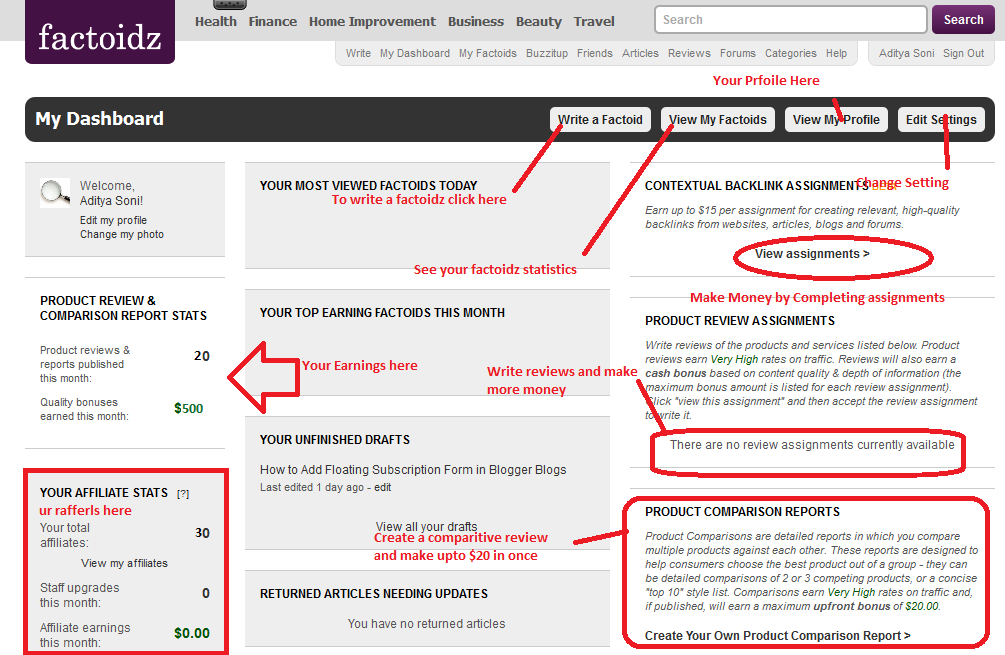
Task: Click the Edit Settings button
Action: pos(941,120)
